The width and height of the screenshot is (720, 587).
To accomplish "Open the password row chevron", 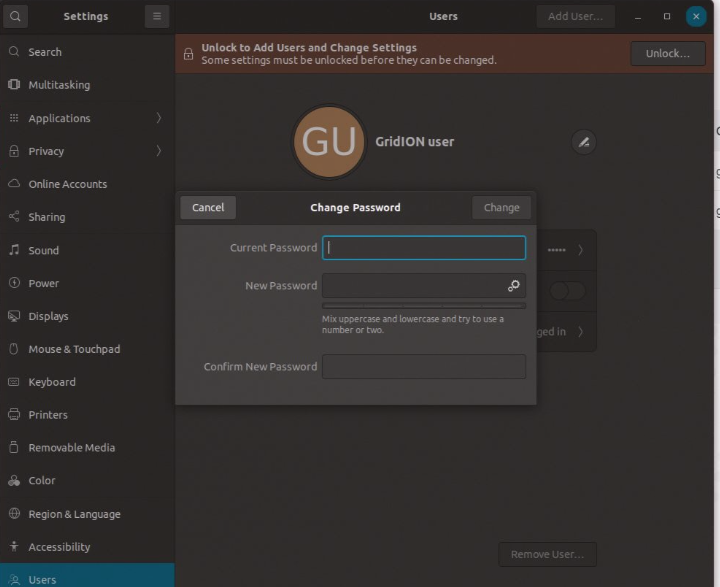I will [580, 250].
